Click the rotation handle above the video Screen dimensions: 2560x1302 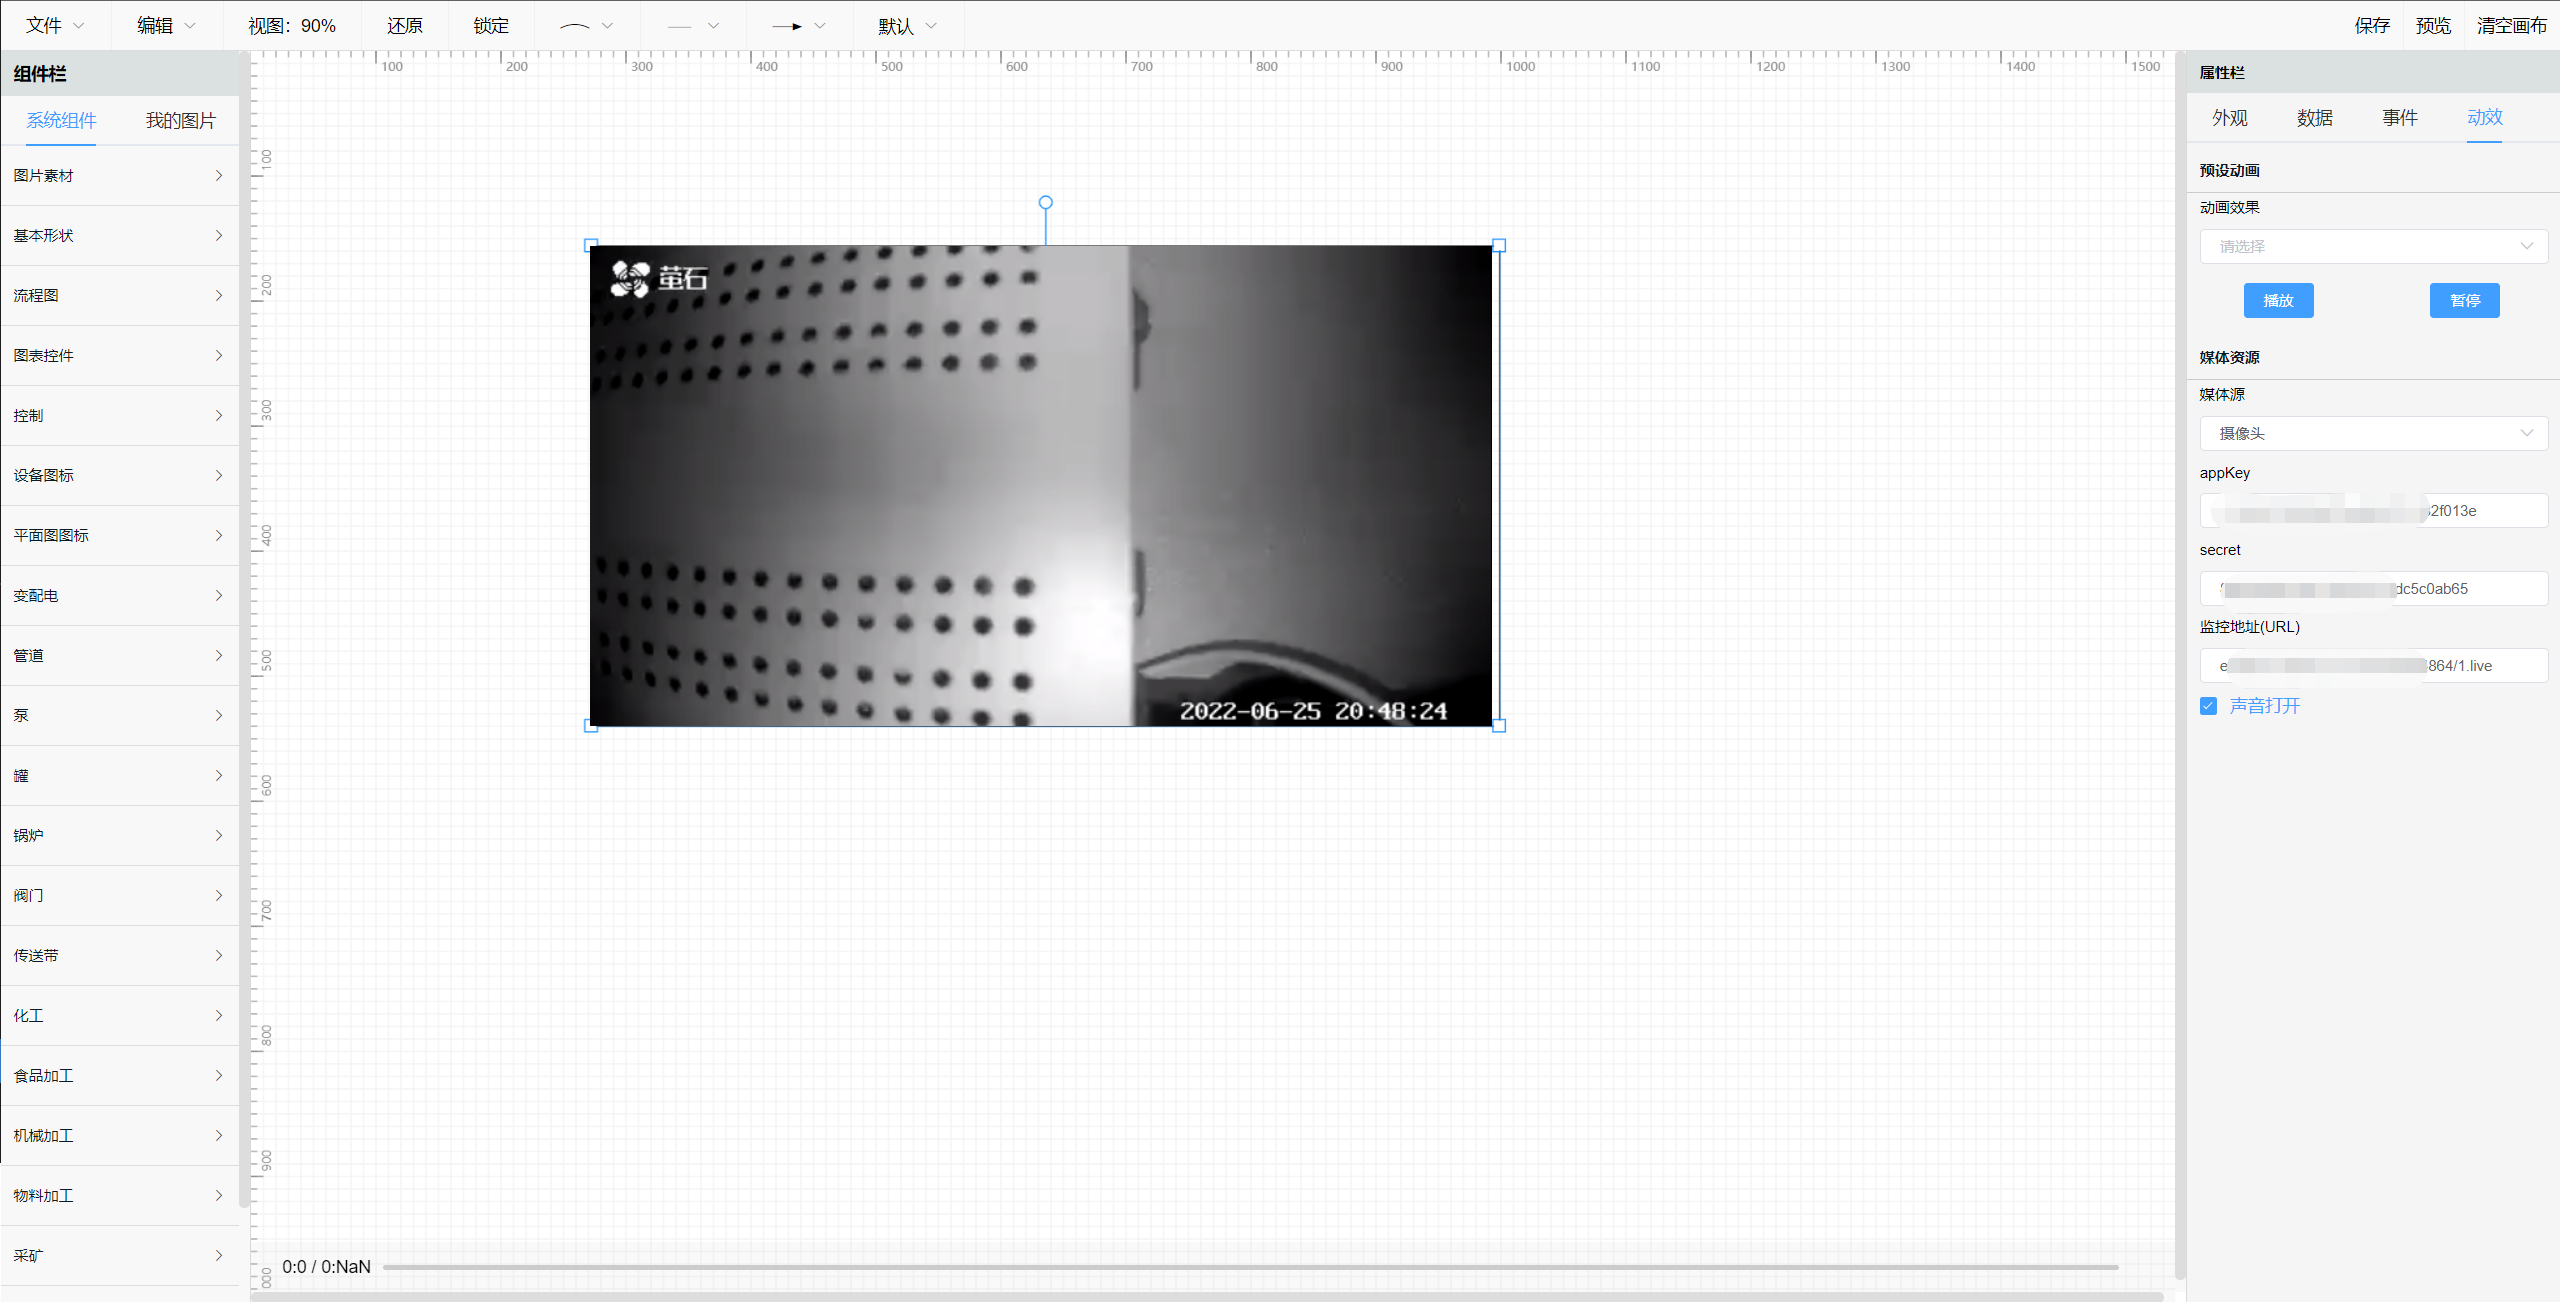tap(1045, 202)
